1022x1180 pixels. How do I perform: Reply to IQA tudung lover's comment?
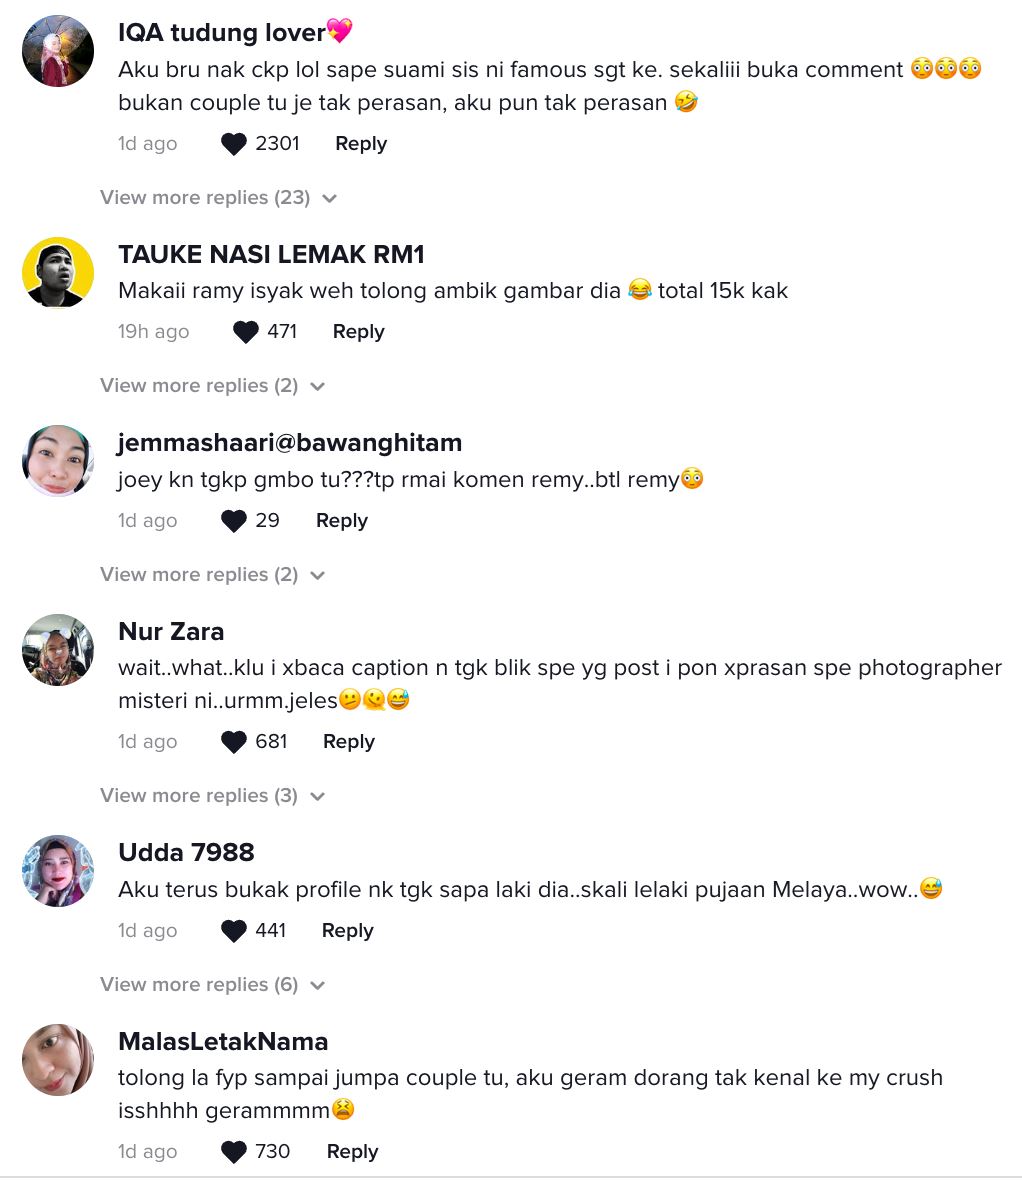(x=361, y=143)
